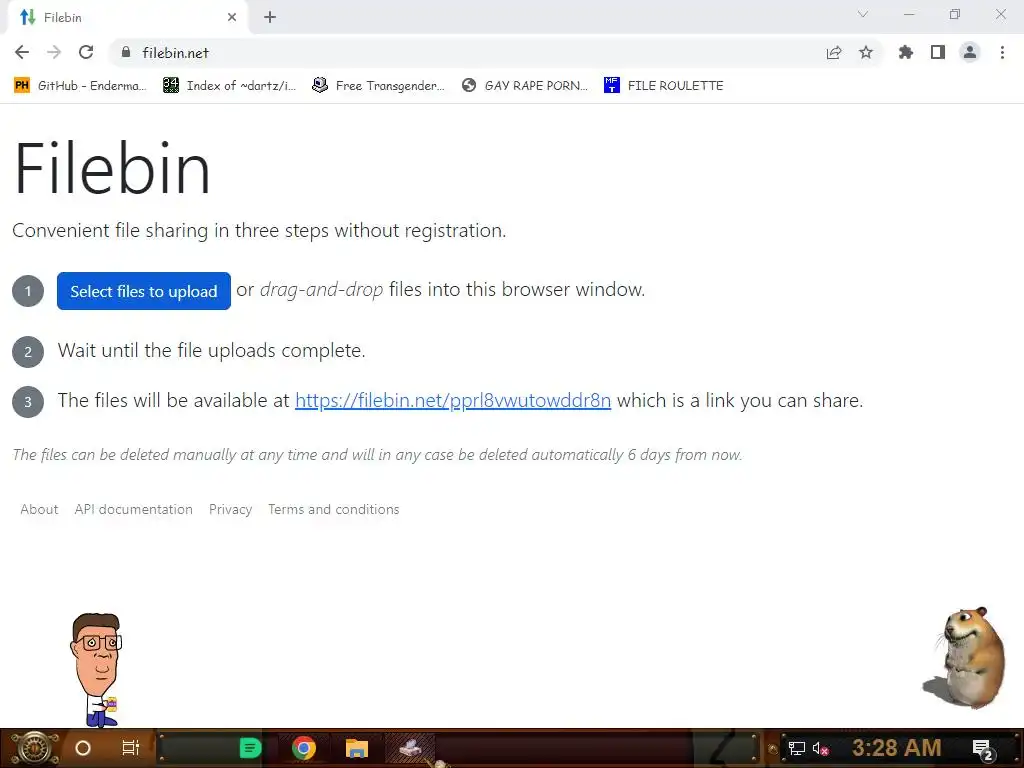This screenshot has width=1024, height=768.
Task: Click the 'Wait until the file uploads complete.' text
Action: pos(212,351)
